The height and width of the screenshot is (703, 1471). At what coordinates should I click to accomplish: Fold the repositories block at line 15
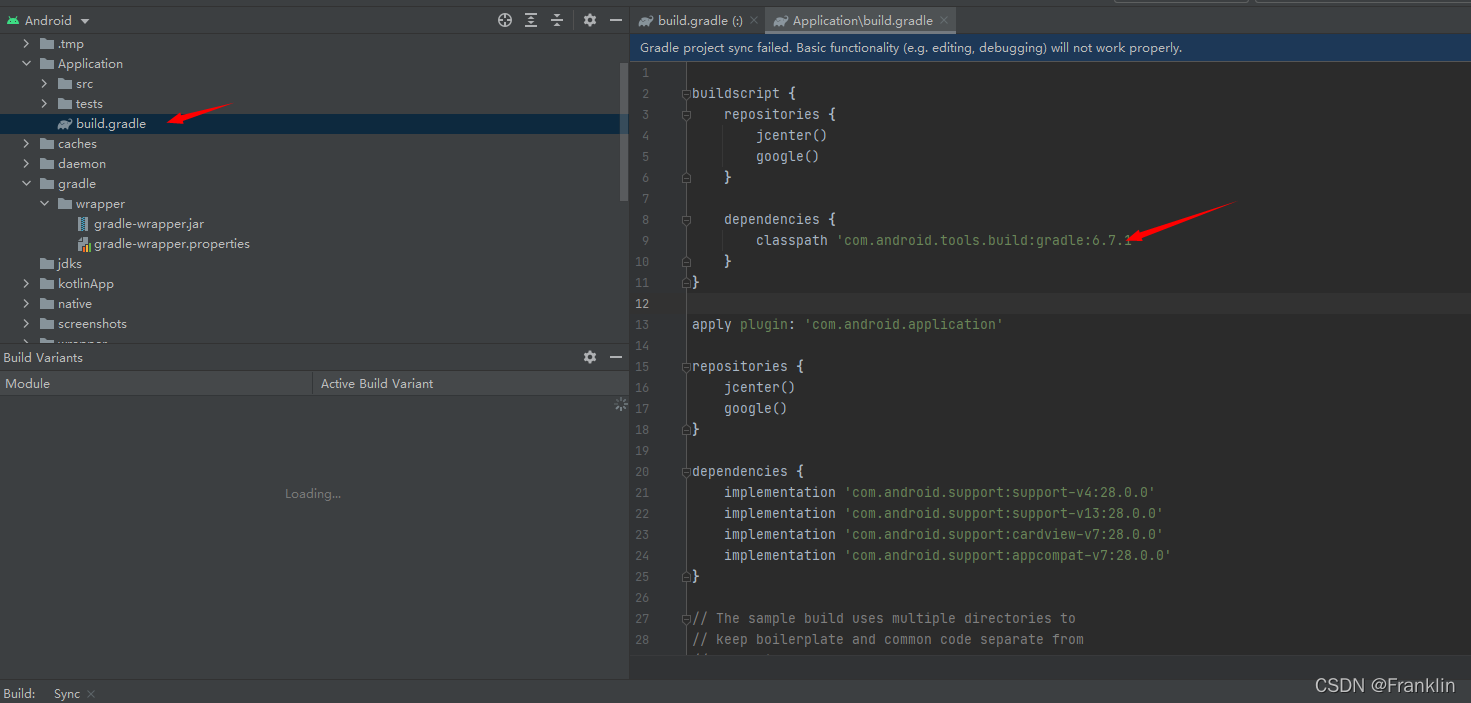click(686, 366)
